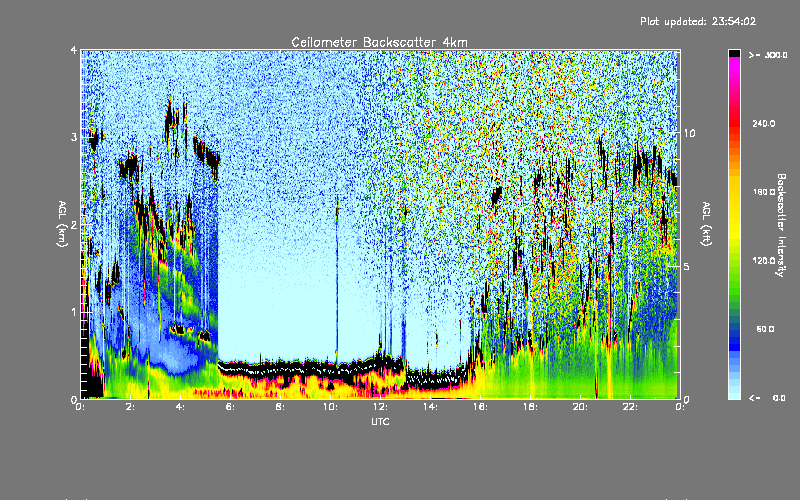Click the black top segment of colorbar
Viewport: 800px width, 500px height.
pyautogui.click(x=734, y=53)
